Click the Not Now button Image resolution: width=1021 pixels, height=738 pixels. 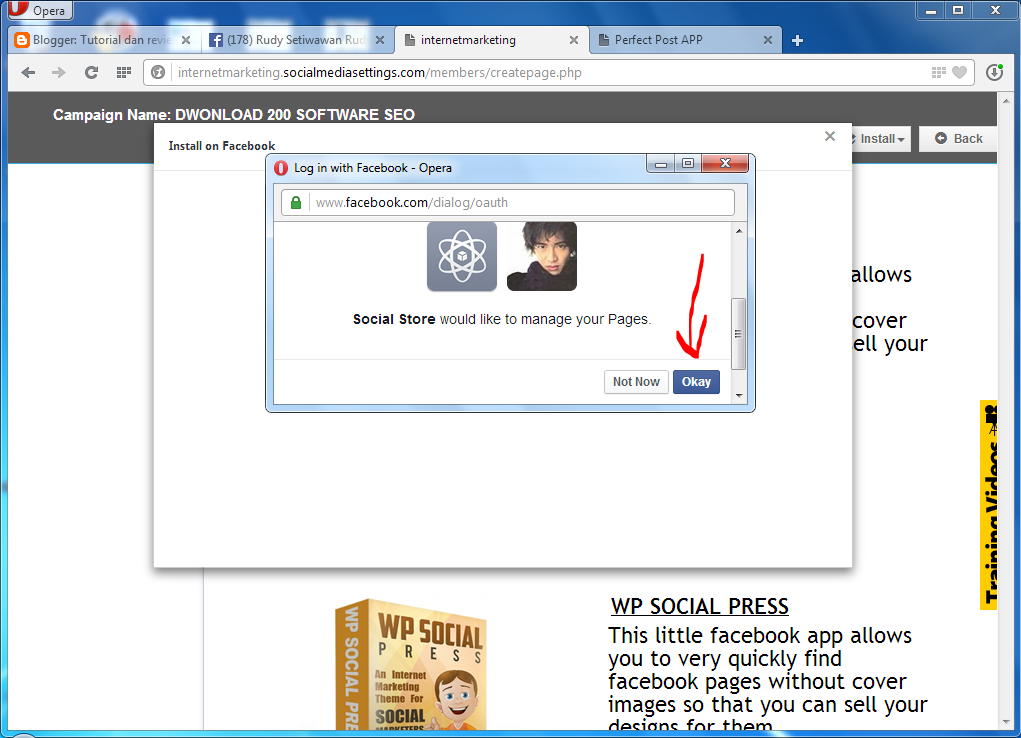[636, 382]
